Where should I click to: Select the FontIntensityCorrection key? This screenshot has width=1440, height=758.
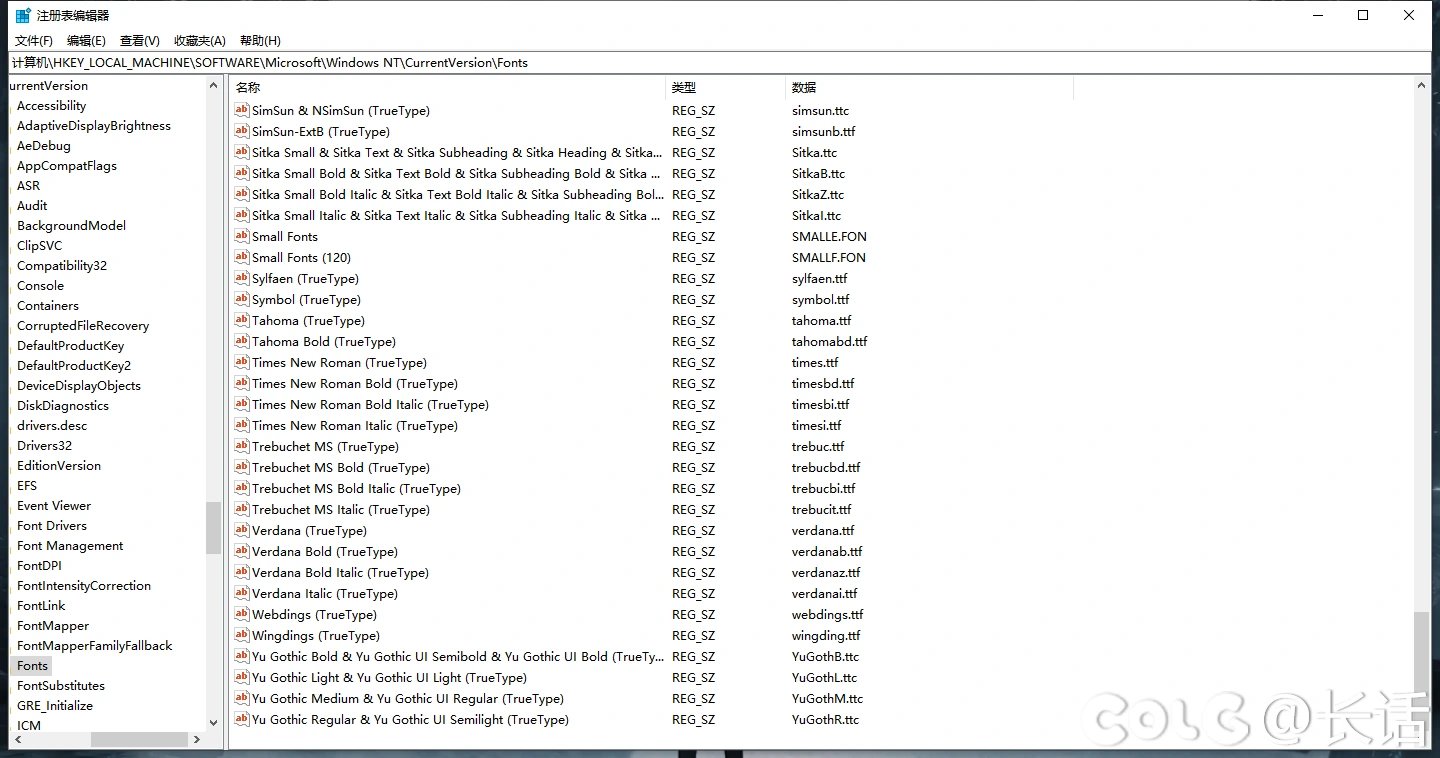84,586
